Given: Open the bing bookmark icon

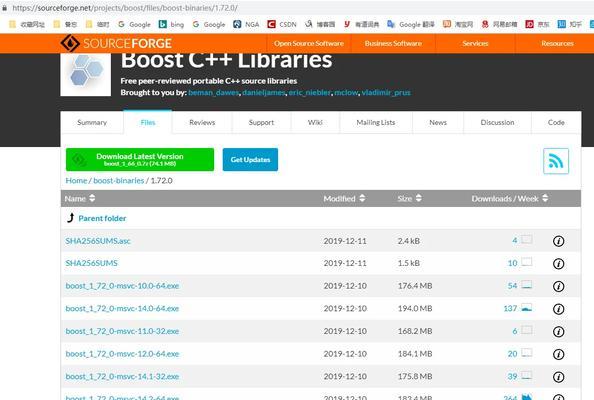Looking at the screenshot, I should coord(163,24).
